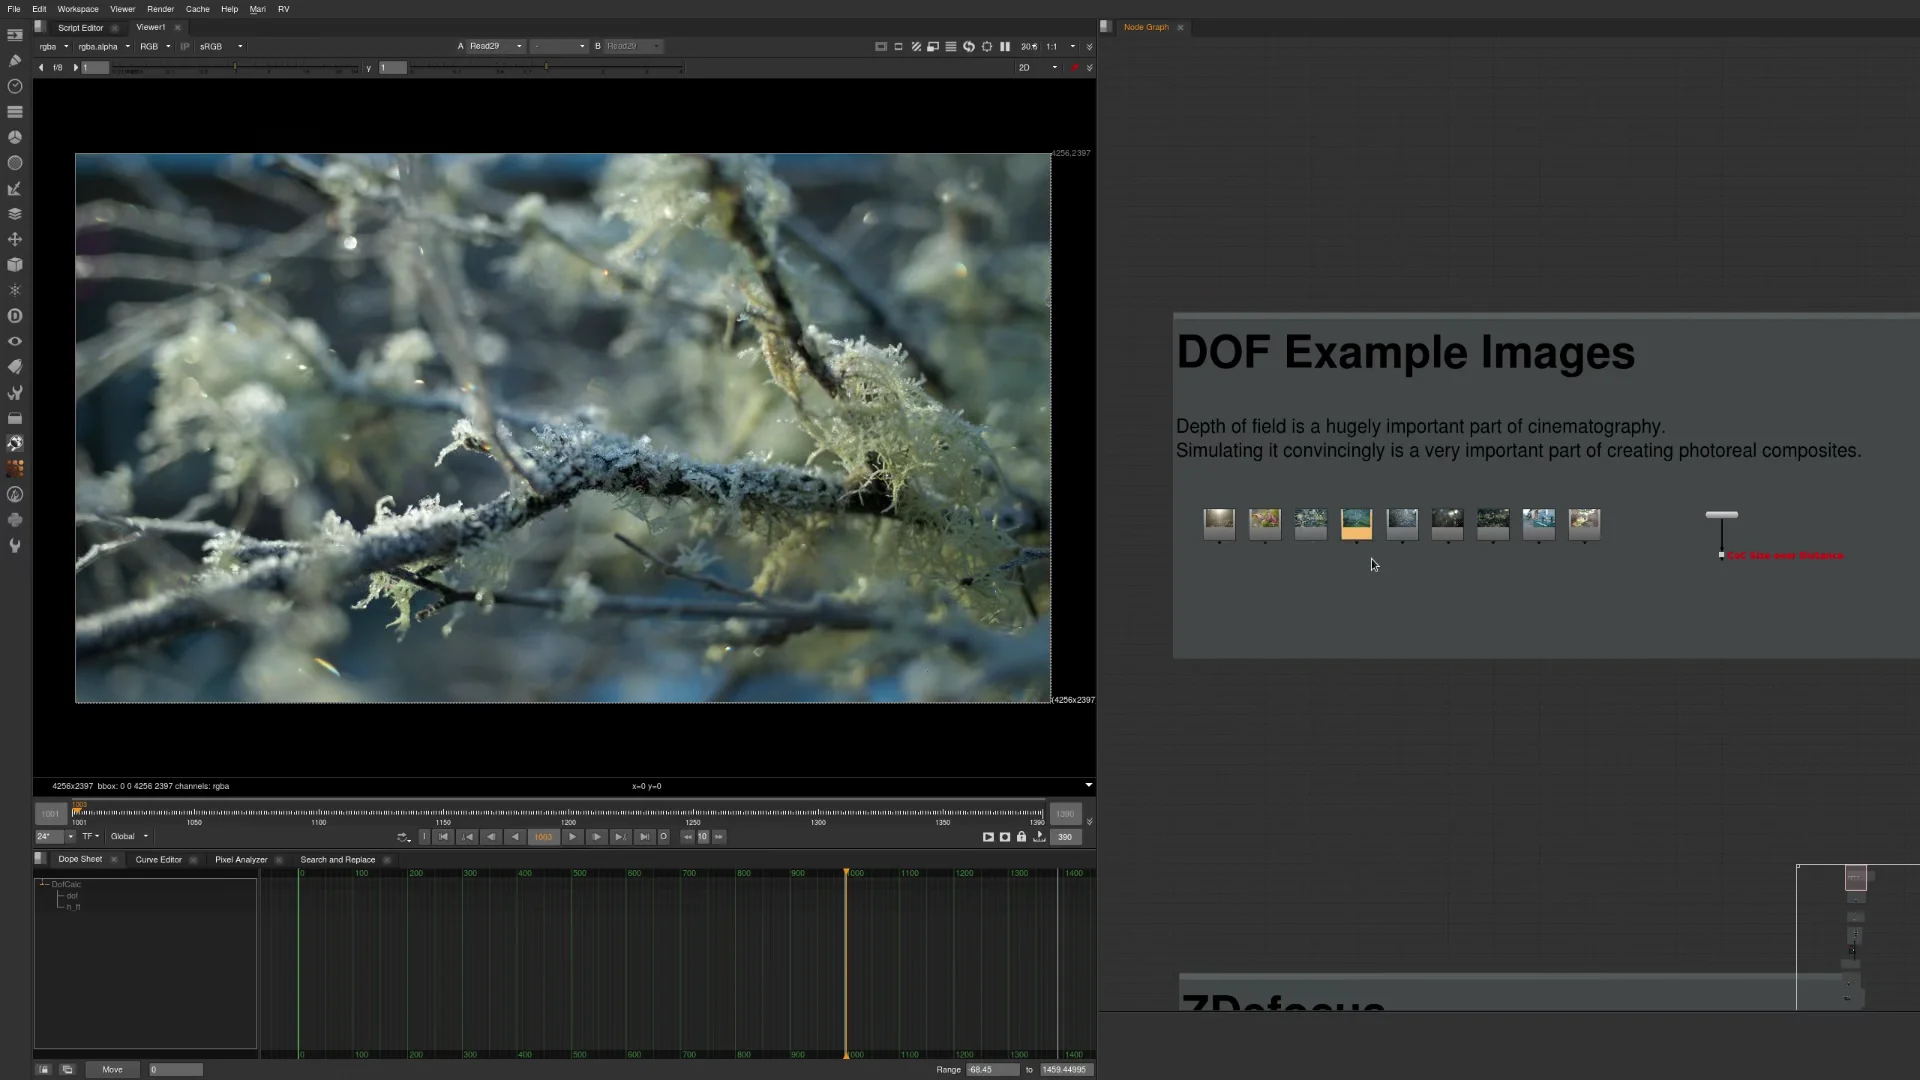Image resolution: width=1920 pixels, height=1080 pixels.
Task: Open the Time nodes clock icon
Action: coord(15,86)
